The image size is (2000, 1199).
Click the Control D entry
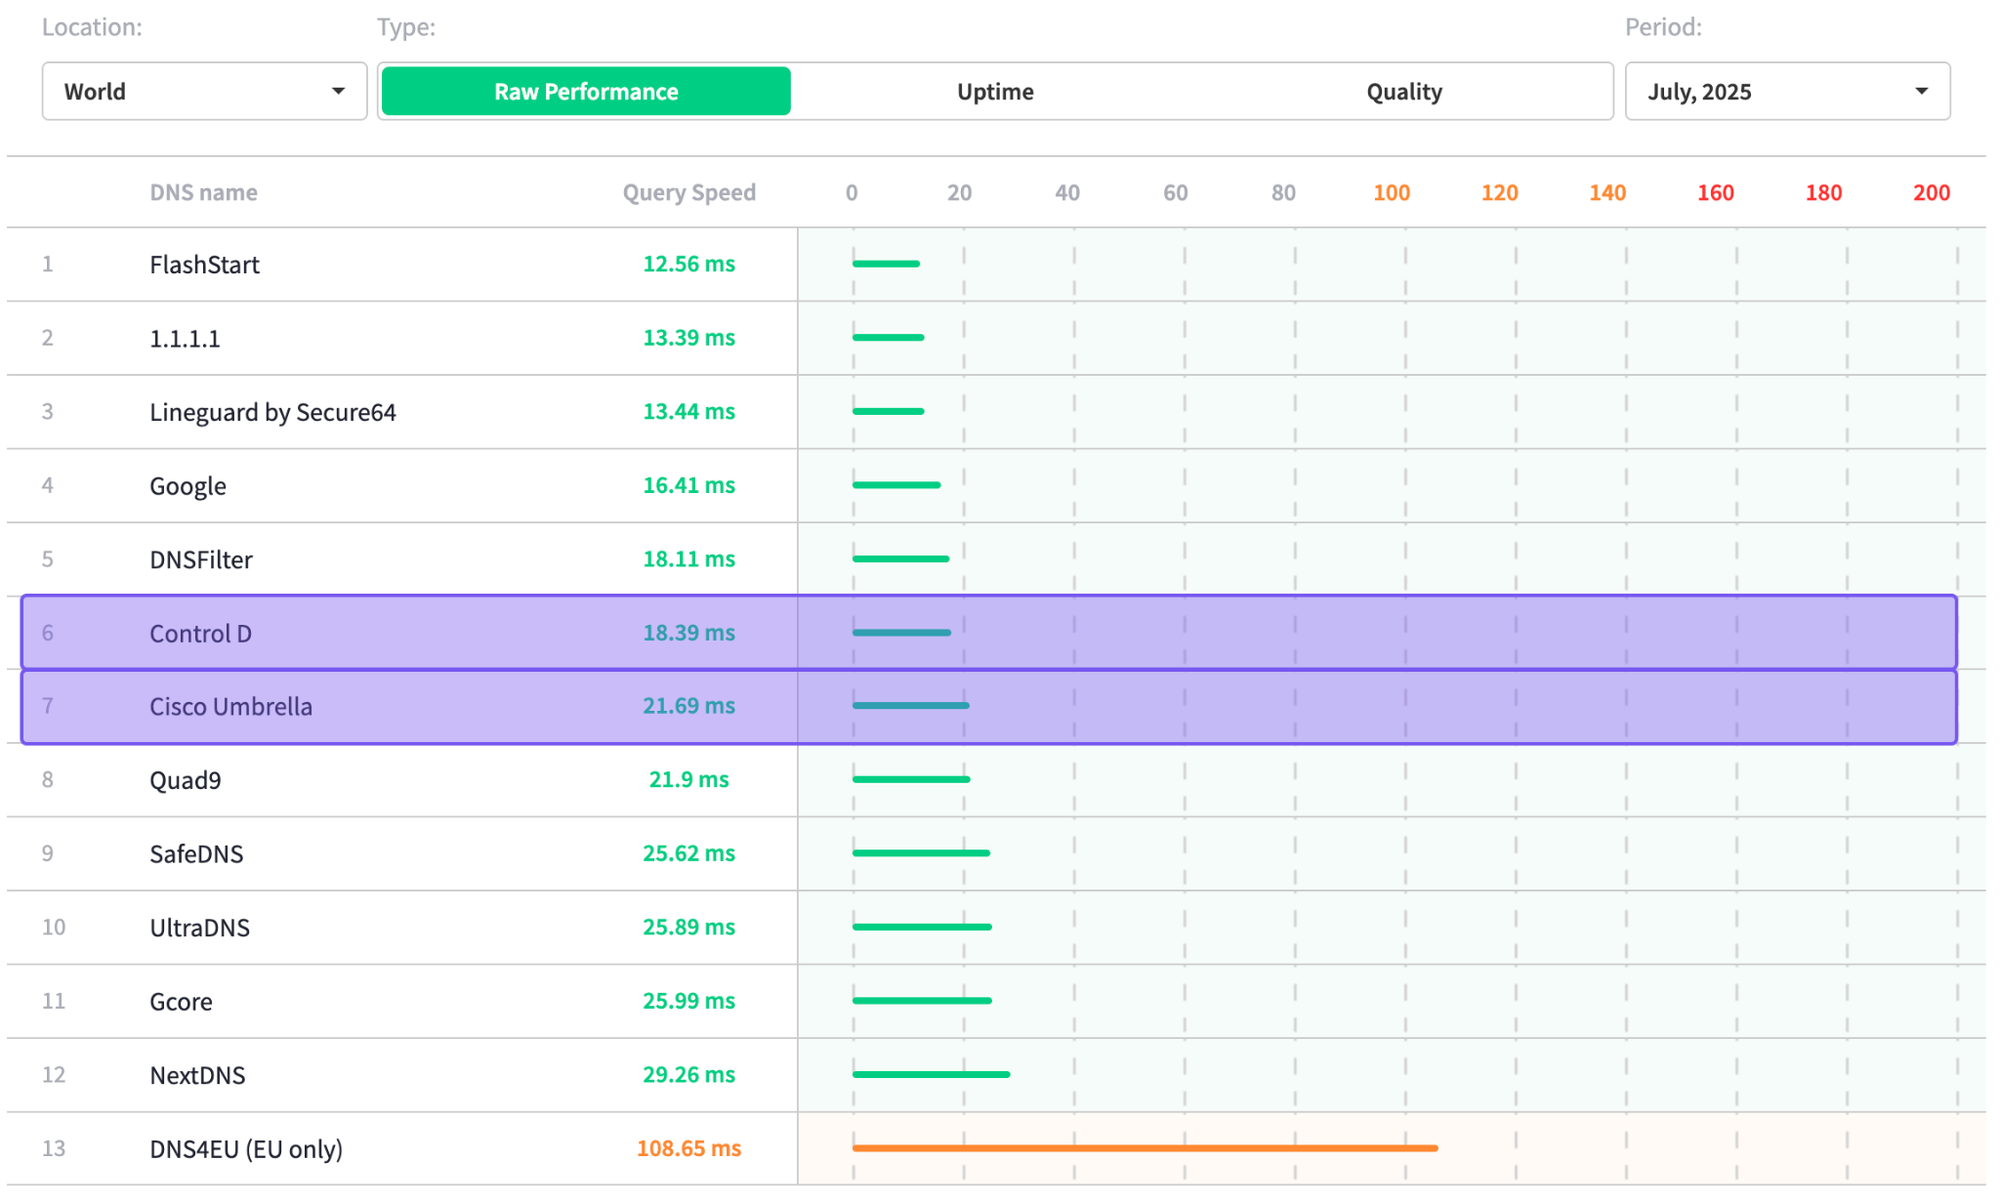[x=200, y=633]
